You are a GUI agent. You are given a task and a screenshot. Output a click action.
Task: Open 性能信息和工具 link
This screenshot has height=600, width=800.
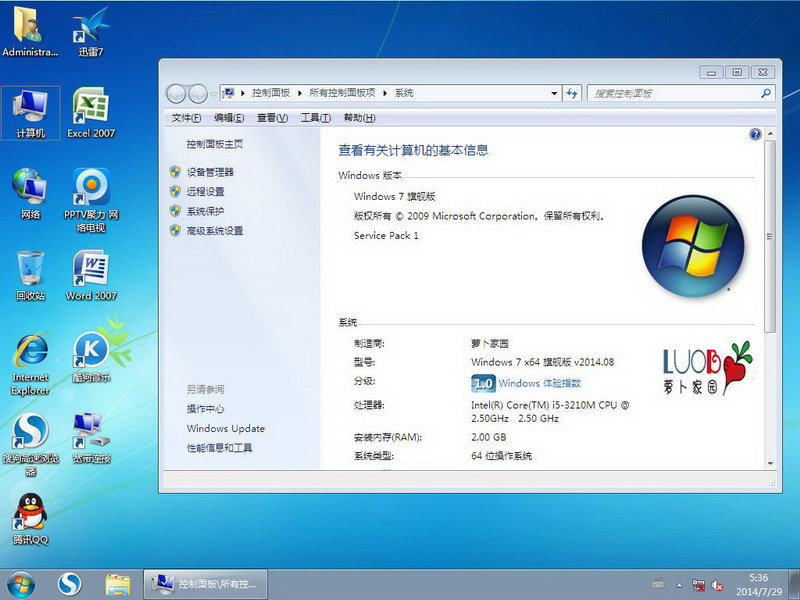pyautogui.click(x=219, y=448)
